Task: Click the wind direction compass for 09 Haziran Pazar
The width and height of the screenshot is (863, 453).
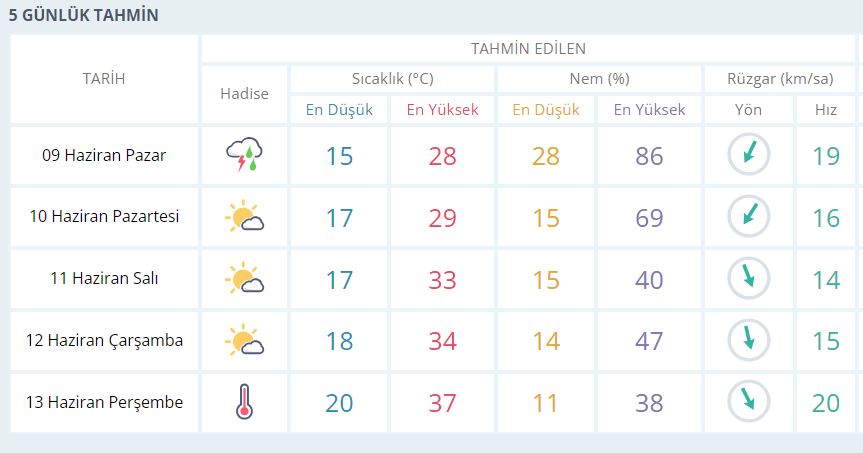Action: [748, 154]
